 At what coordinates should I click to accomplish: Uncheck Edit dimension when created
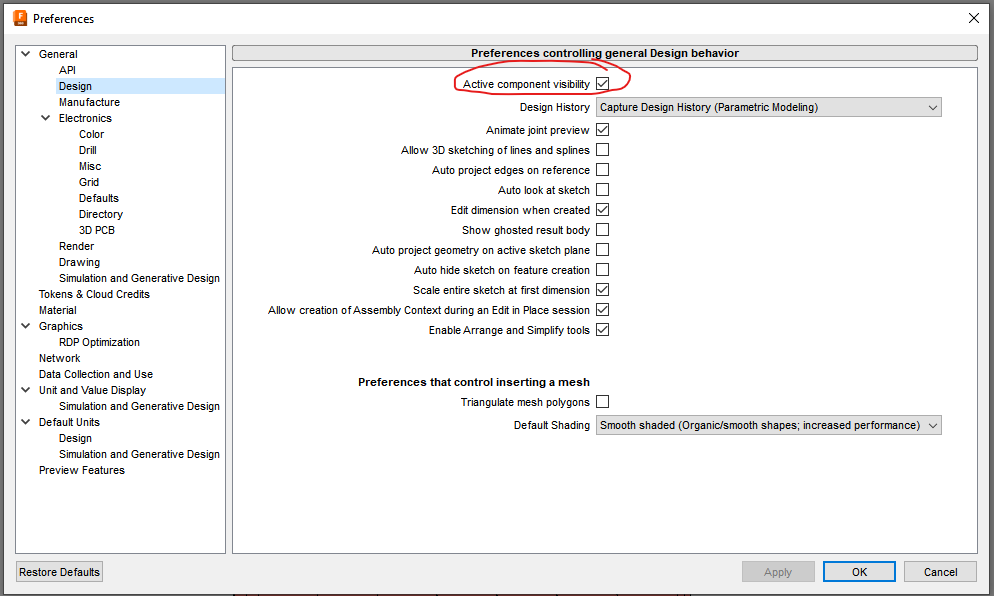(602, 209)
